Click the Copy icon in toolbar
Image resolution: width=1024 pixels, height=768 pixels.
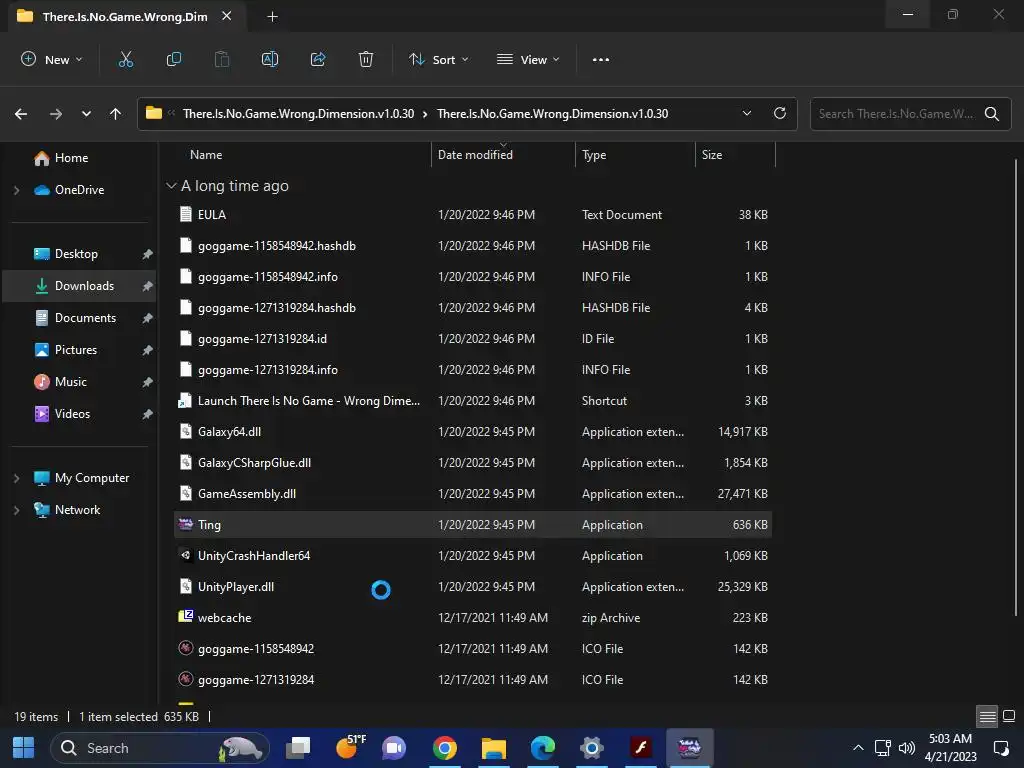[174, 59]
